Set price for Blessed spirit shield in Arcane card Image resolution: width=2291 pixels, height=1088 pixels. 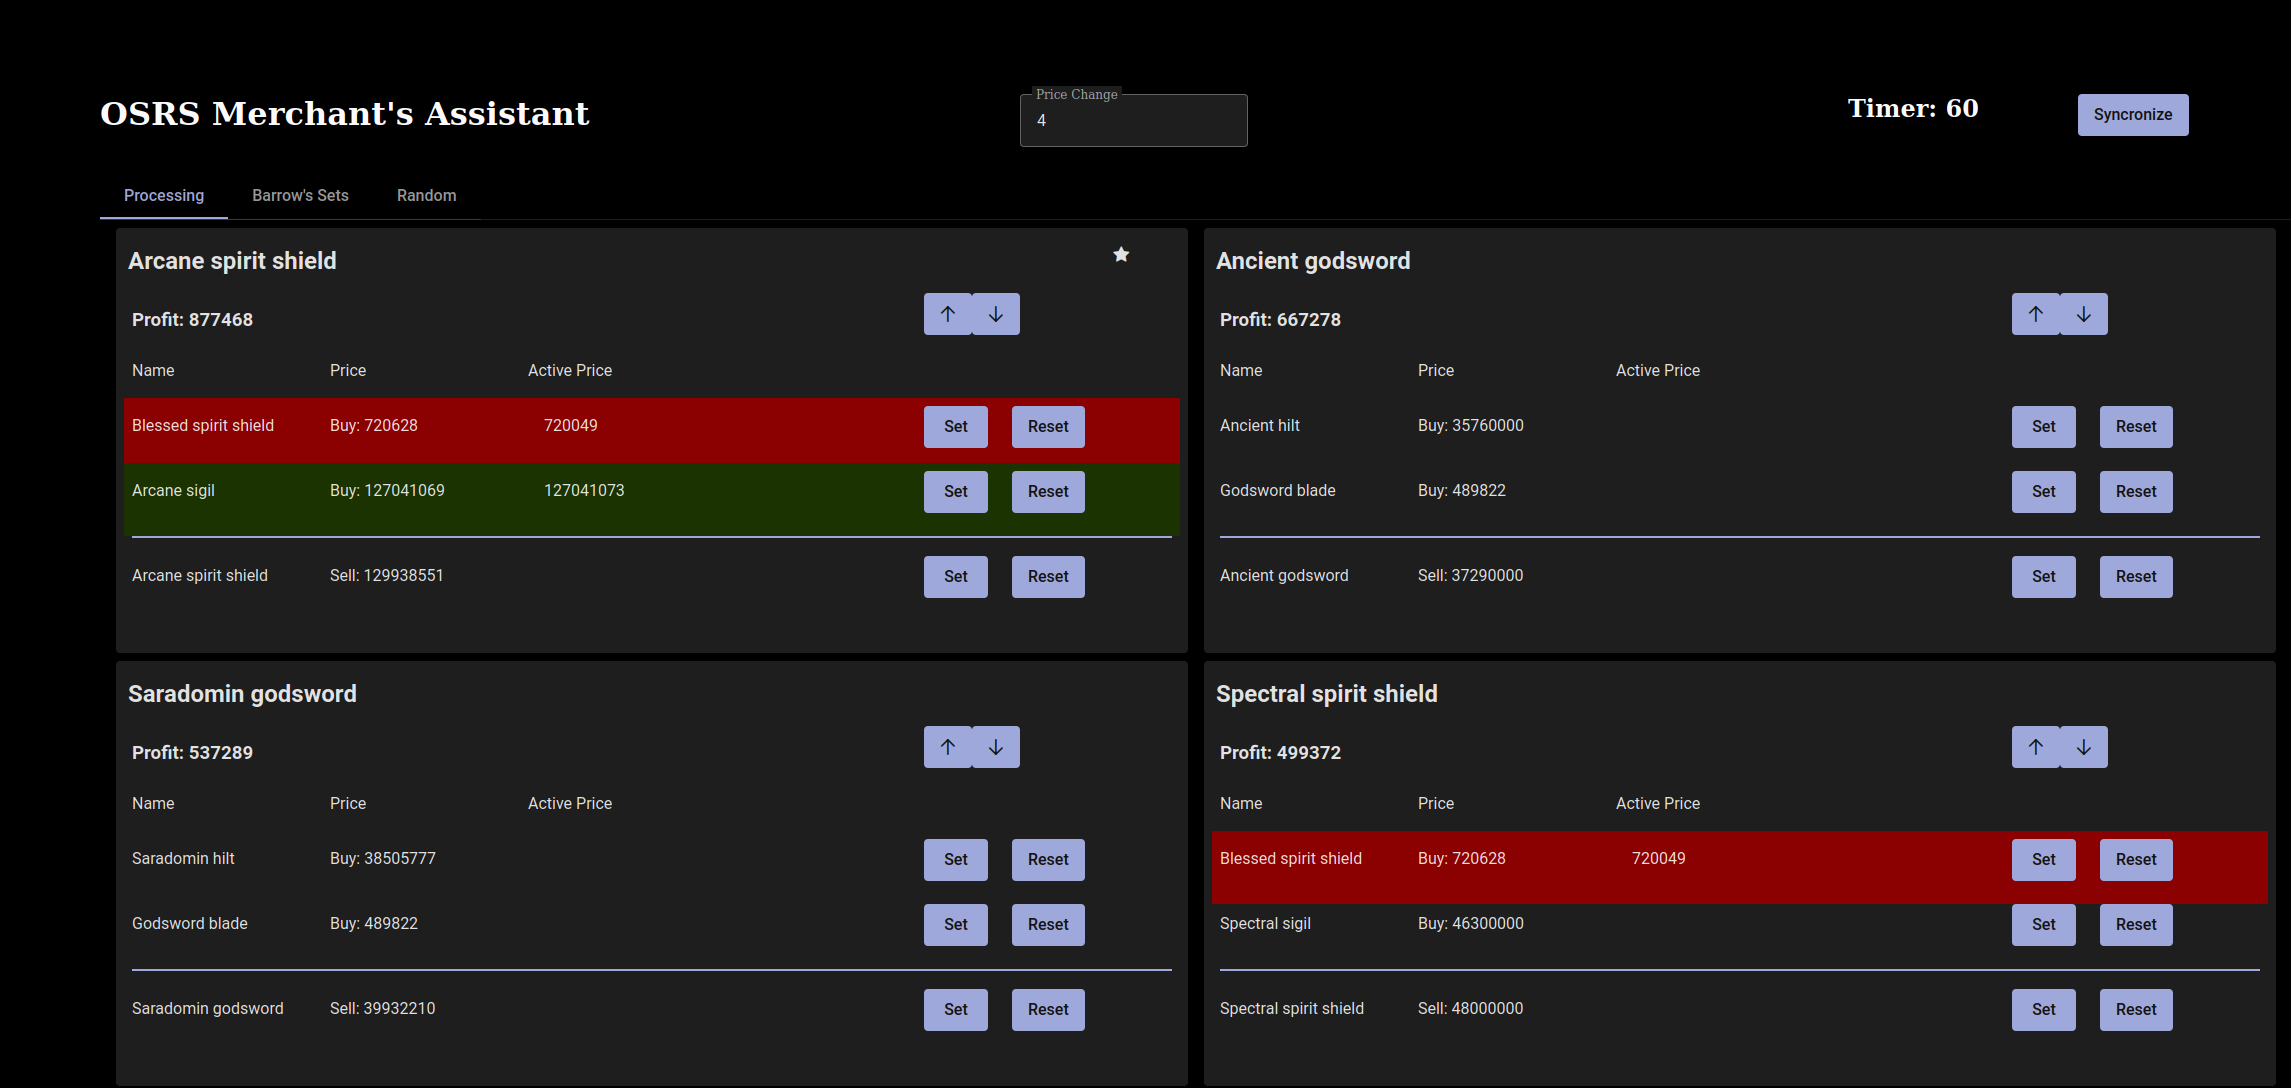pos(956,427)
